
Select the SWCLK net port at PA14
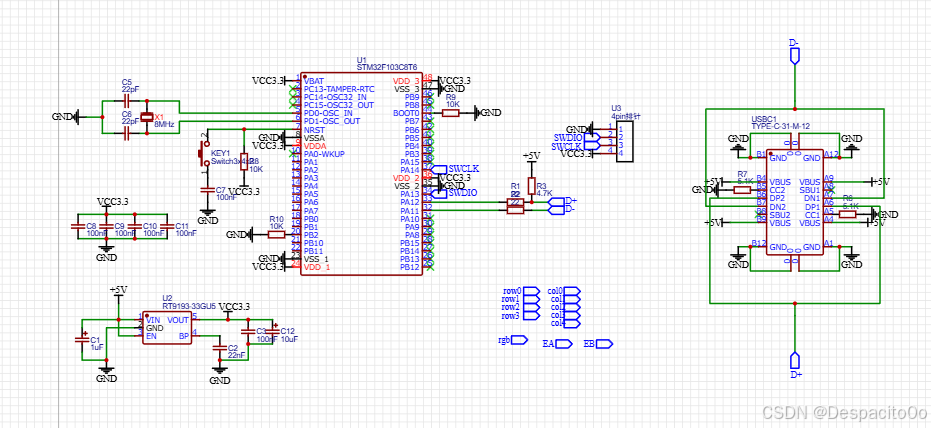(438, 169)
